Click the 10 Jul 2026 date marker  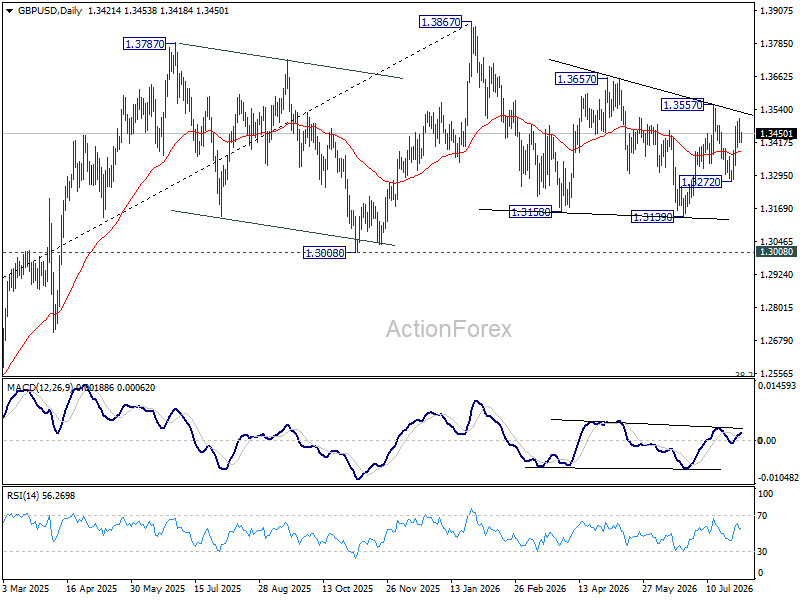(730, 588)
